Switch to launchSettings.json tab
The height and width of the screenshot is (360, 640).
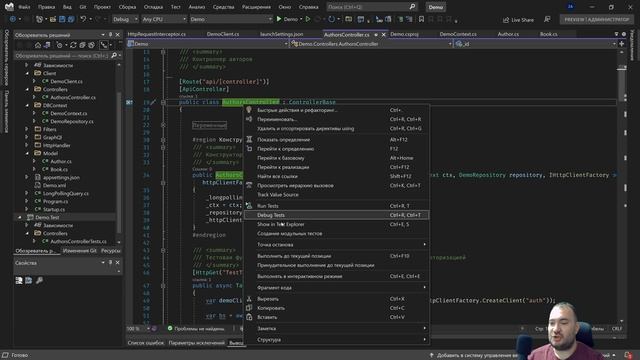pos(282,34)
